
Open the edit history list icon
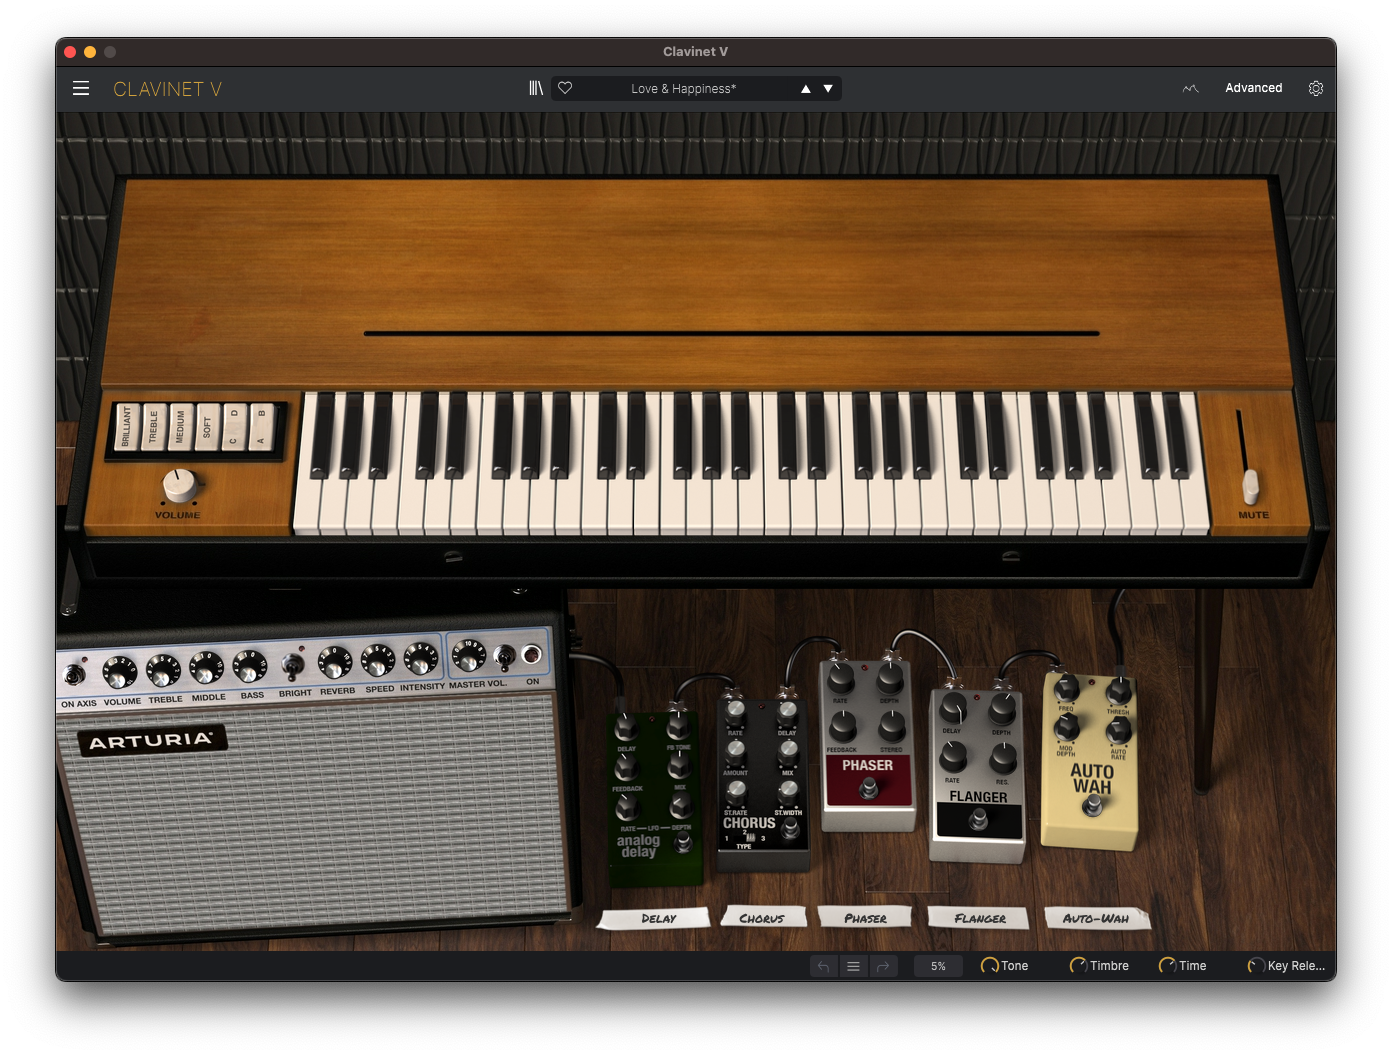pos(853,966)
